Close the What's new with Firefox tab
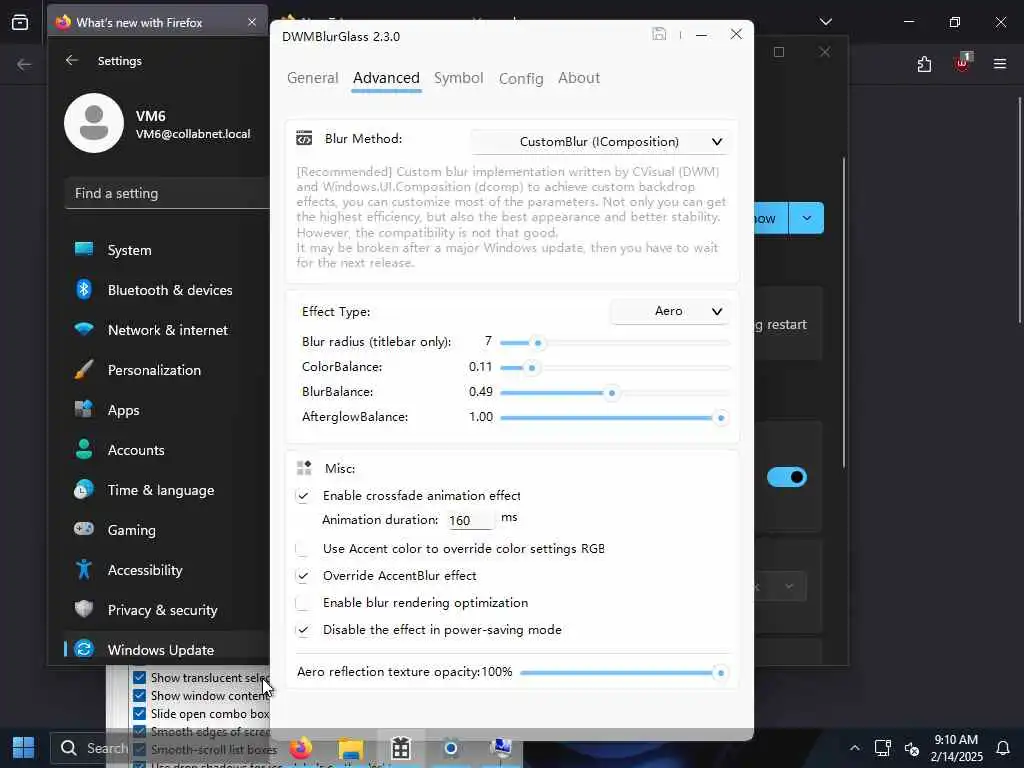The image size is (1024, 768). [252, 22]
